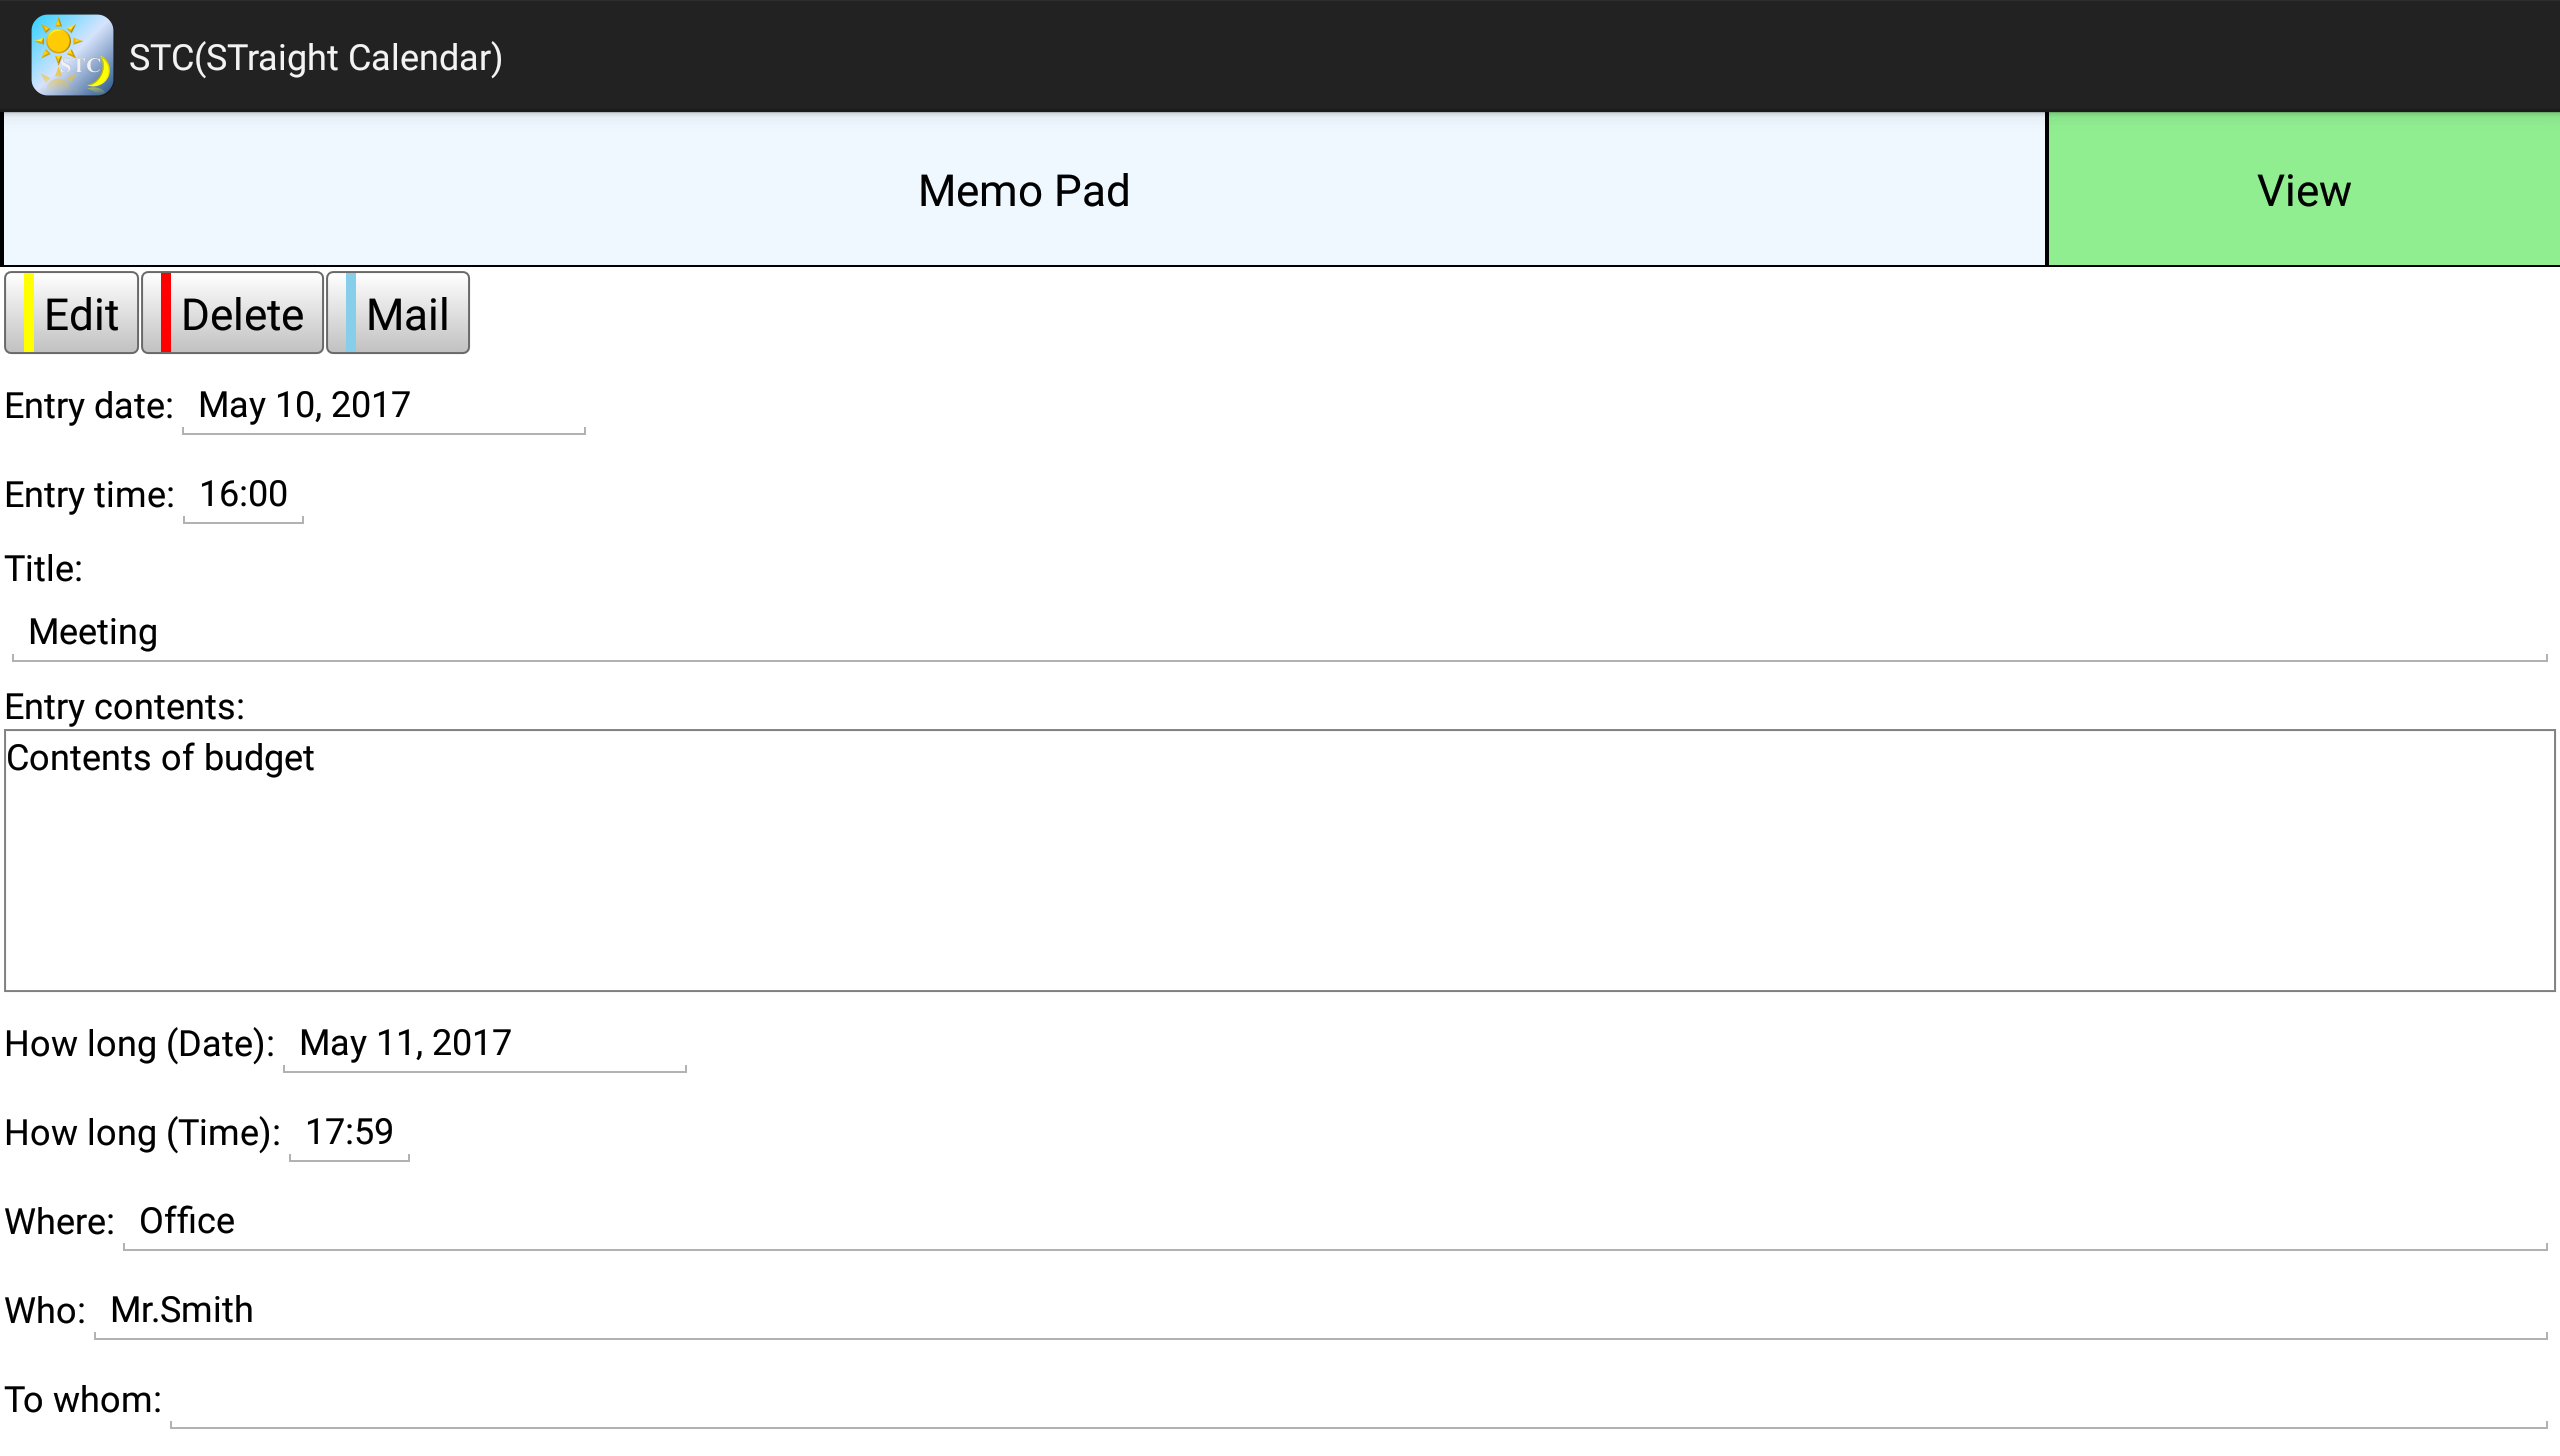The image size is (2560, 1456).
Task: Focus the Title field containing Meeting
Action: pos(1278,633)
